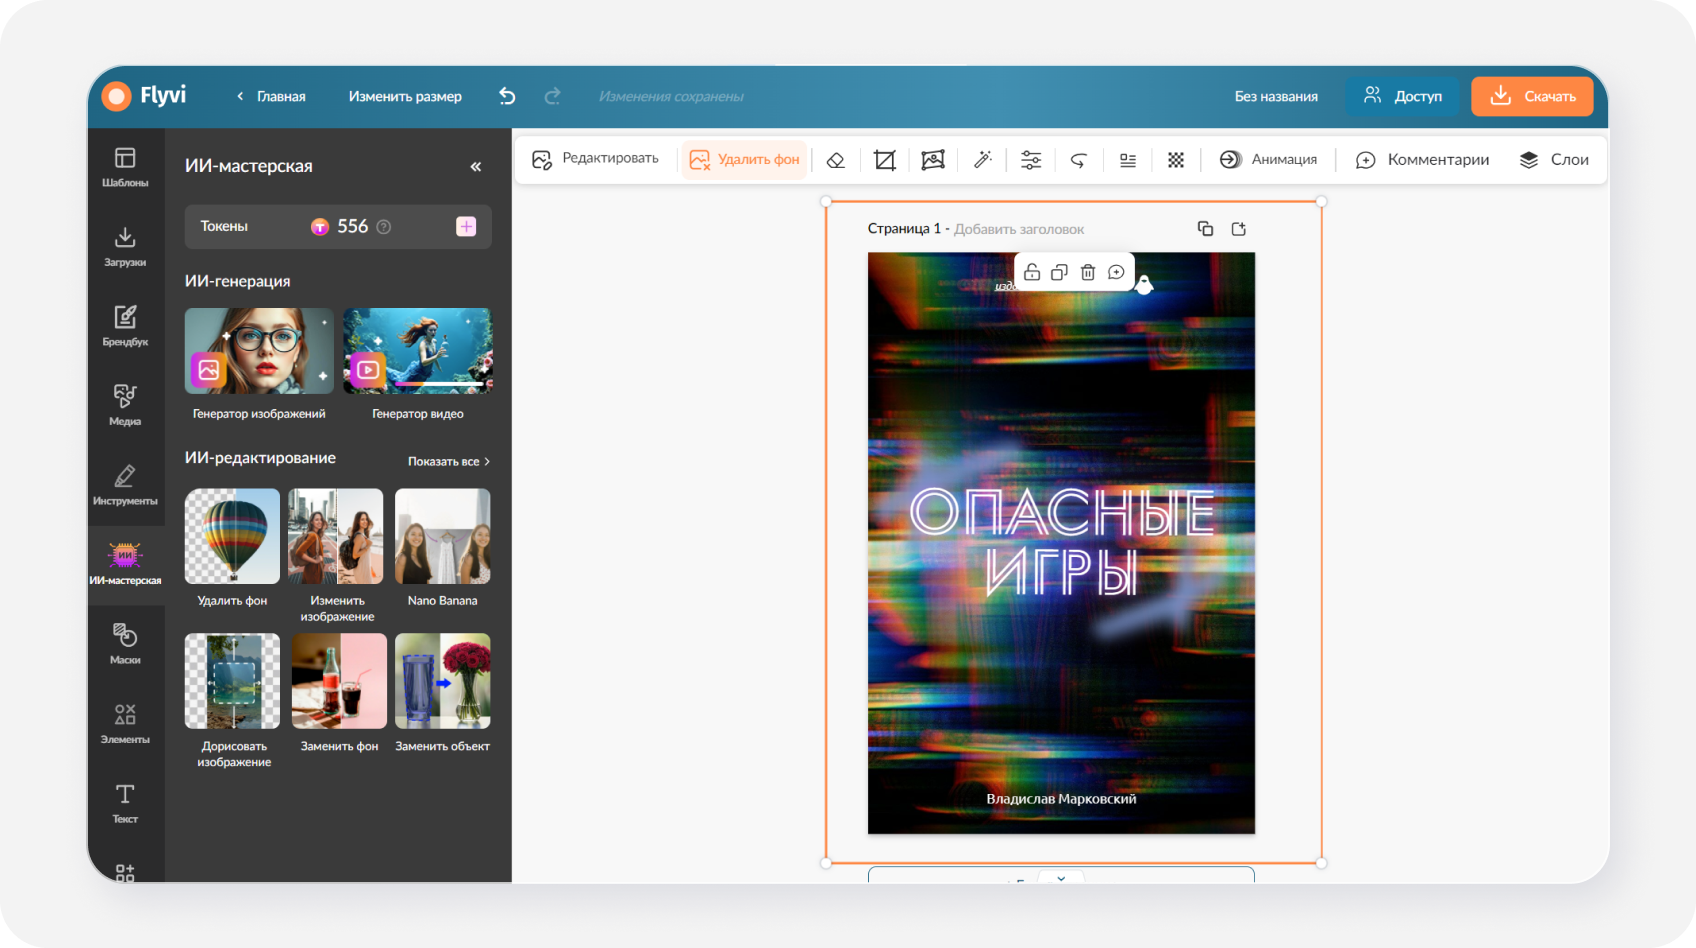The width and height of the screenshot is (1696, 948).
Task: Add more tokens with plus button
Action: pyautogui.click(x=466, y=227)
